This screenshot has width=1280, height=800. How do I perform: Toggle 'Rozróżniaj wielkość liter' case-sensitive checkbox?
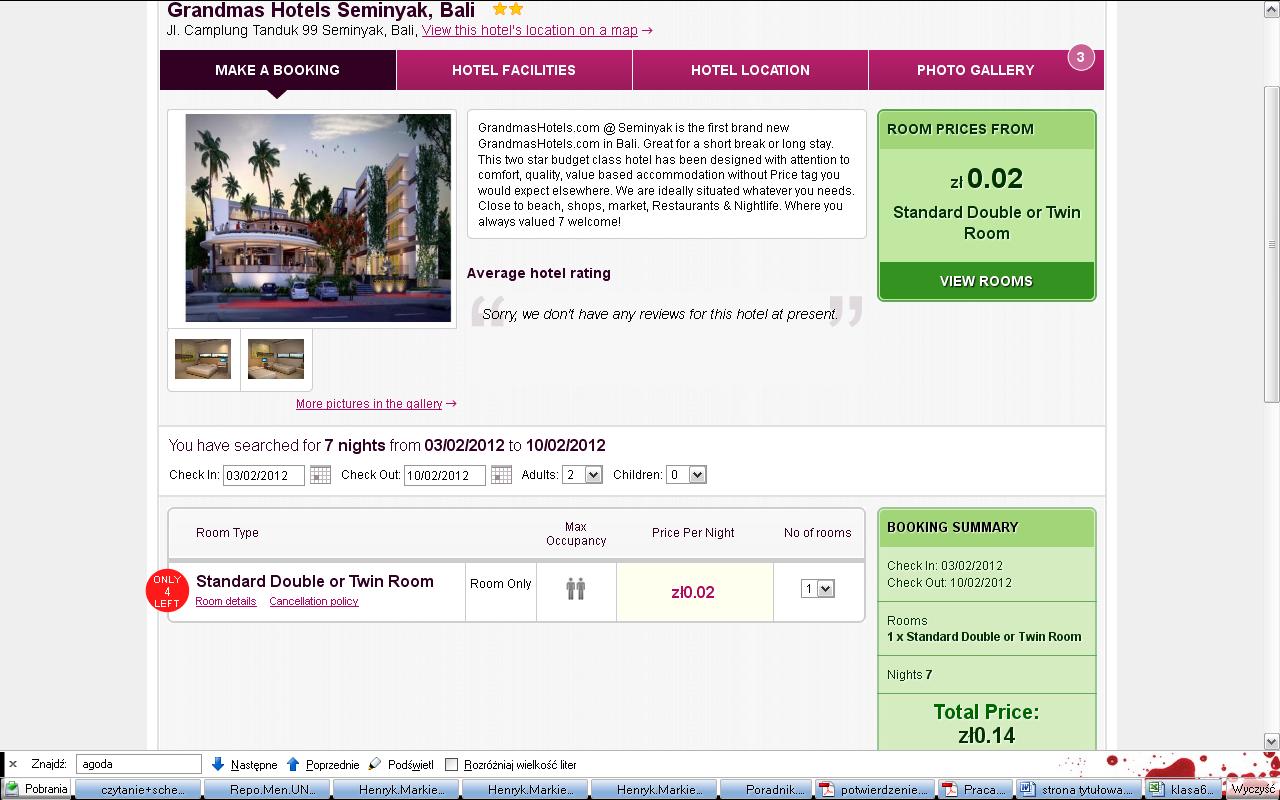pyautogui.click(x=451, y=764)
